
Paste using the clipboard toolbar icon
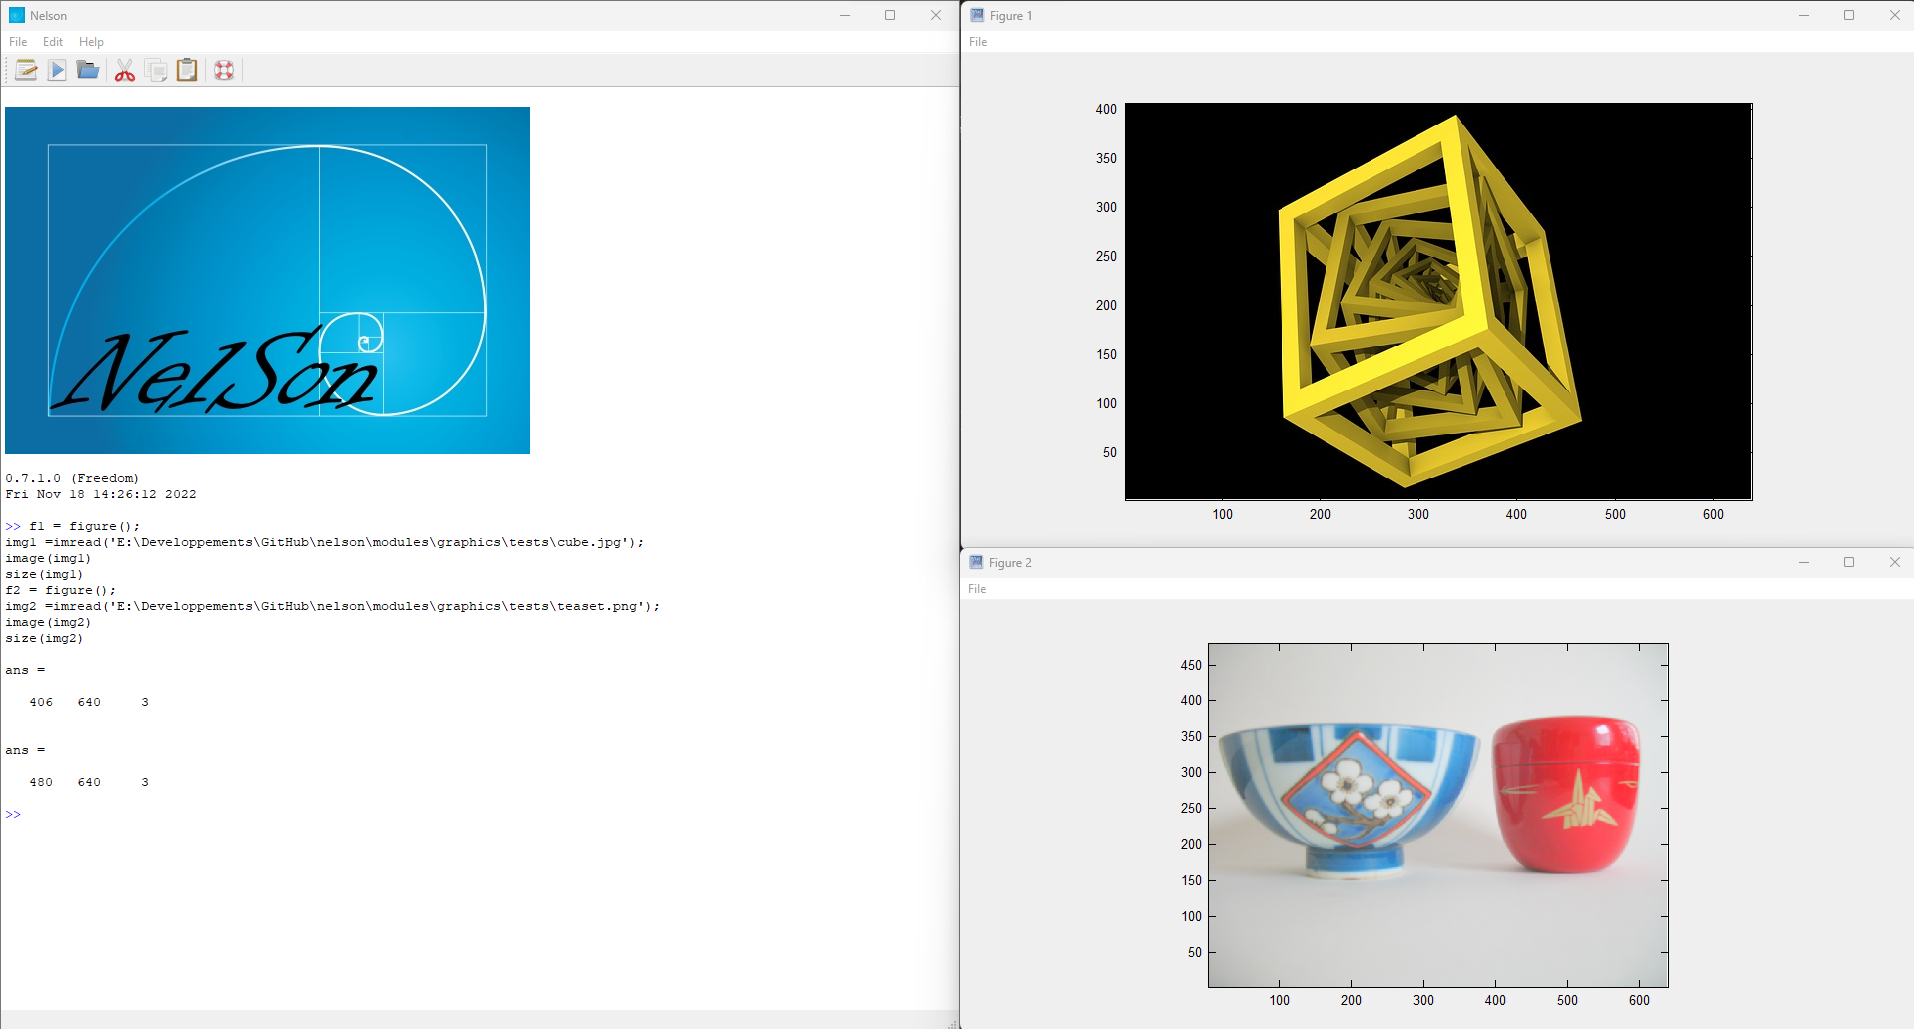tap(187, 70)
